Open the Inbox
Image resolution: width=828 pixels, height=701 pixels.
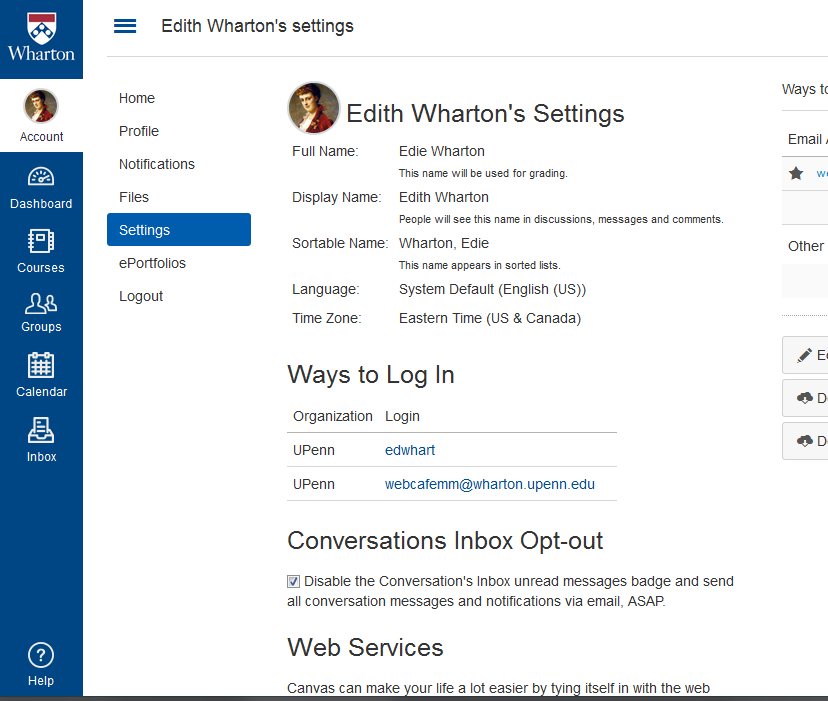pos(41,440)
